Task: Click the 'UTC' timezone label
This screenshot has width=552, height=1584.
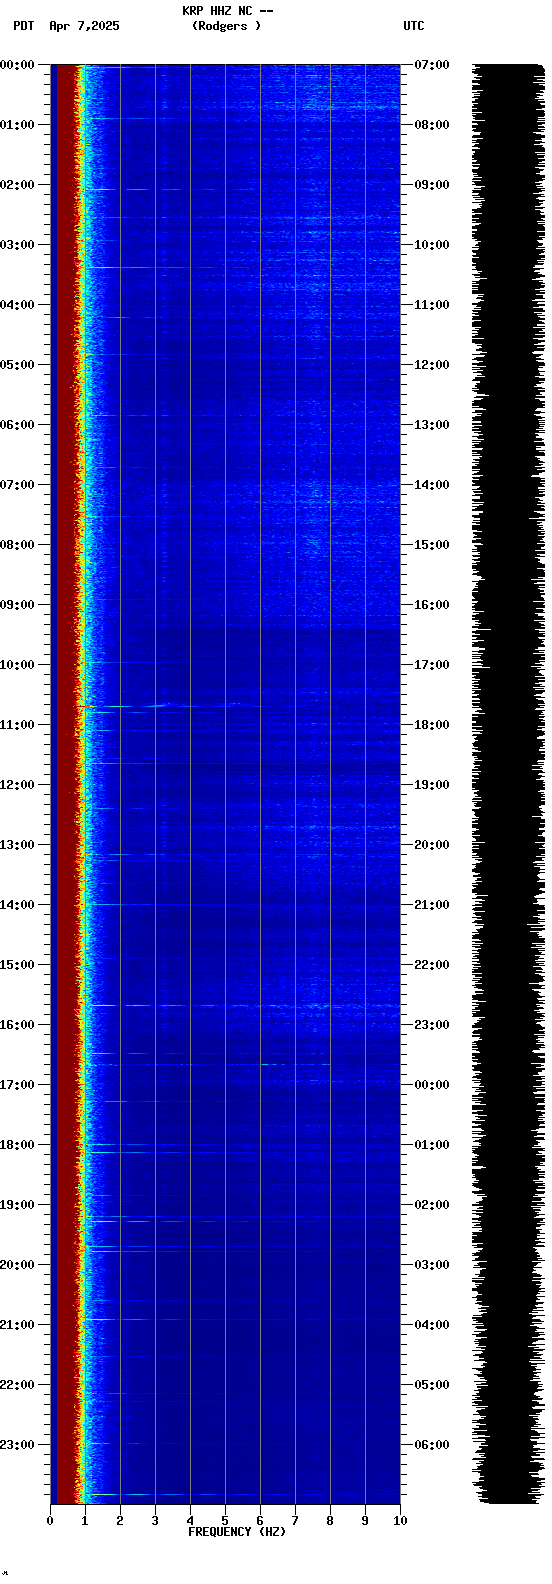Action: coord(414,26)
